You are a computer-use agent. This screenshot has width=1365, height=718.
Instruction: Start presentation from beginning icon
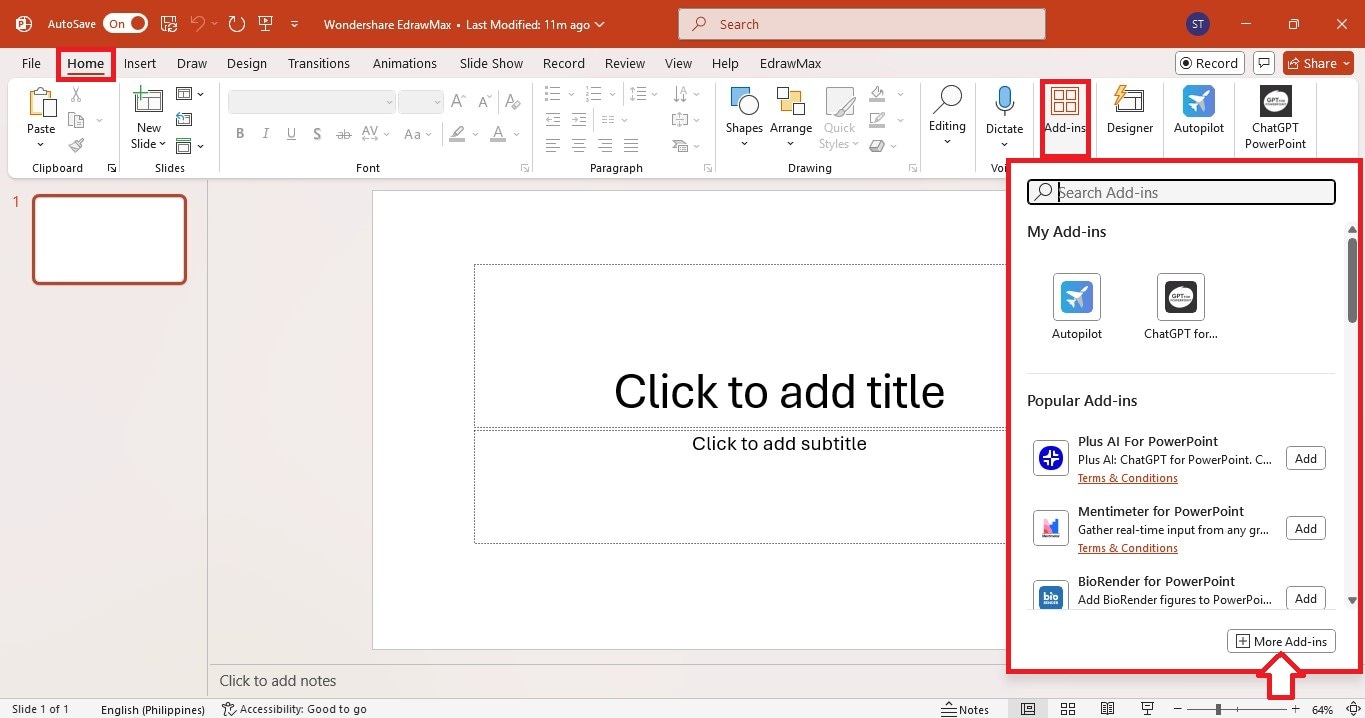265,23
